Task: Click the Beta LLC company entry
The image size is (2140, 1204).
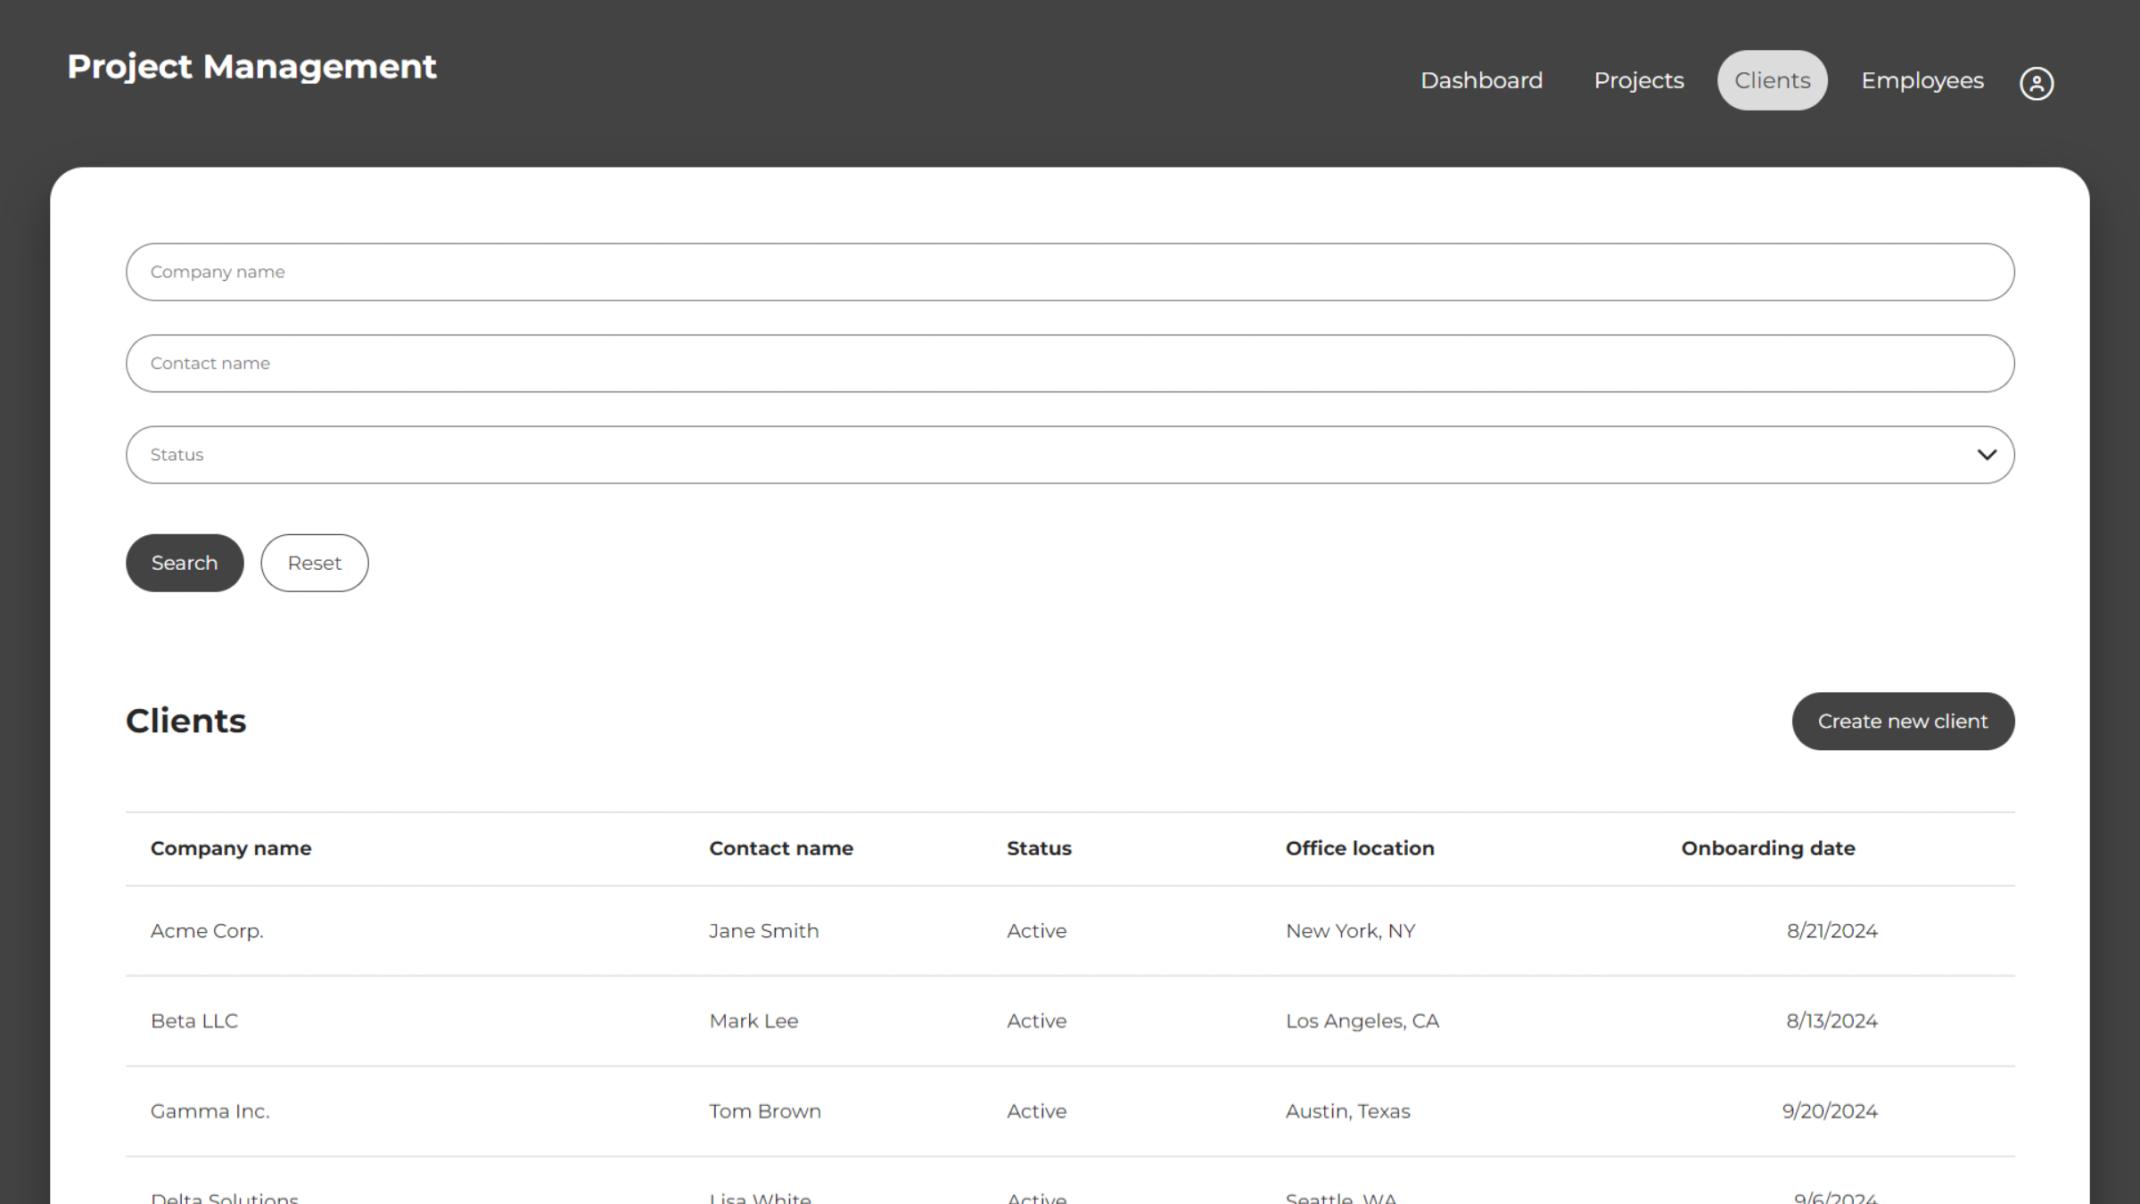Action: click(194, 1020)
